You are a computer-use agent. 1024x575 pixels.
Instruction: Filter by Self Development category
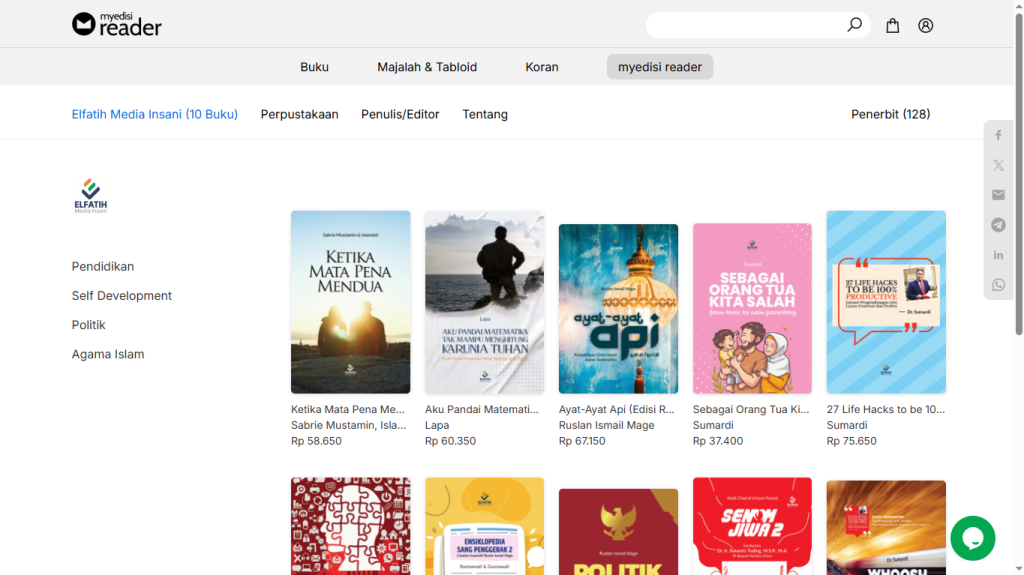pyautogui.click(x=122, y=296)
